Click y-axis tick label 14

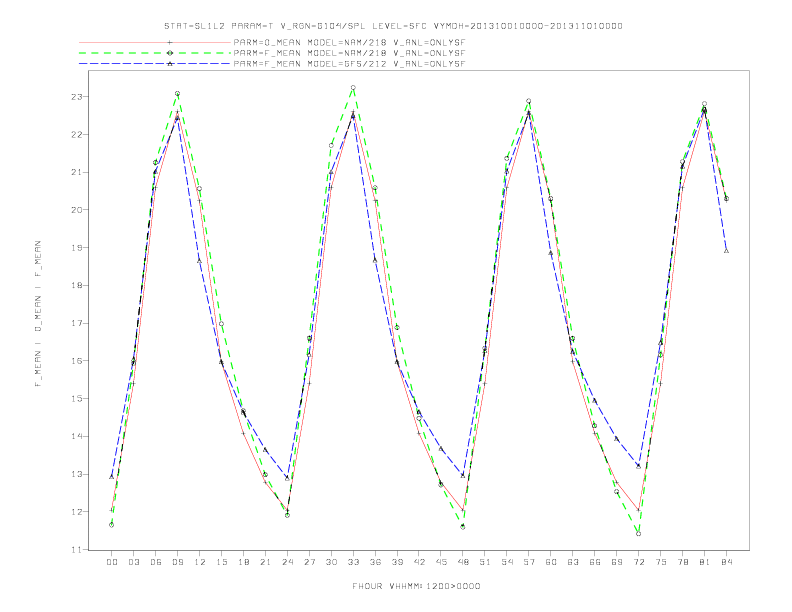click(76, 436)
